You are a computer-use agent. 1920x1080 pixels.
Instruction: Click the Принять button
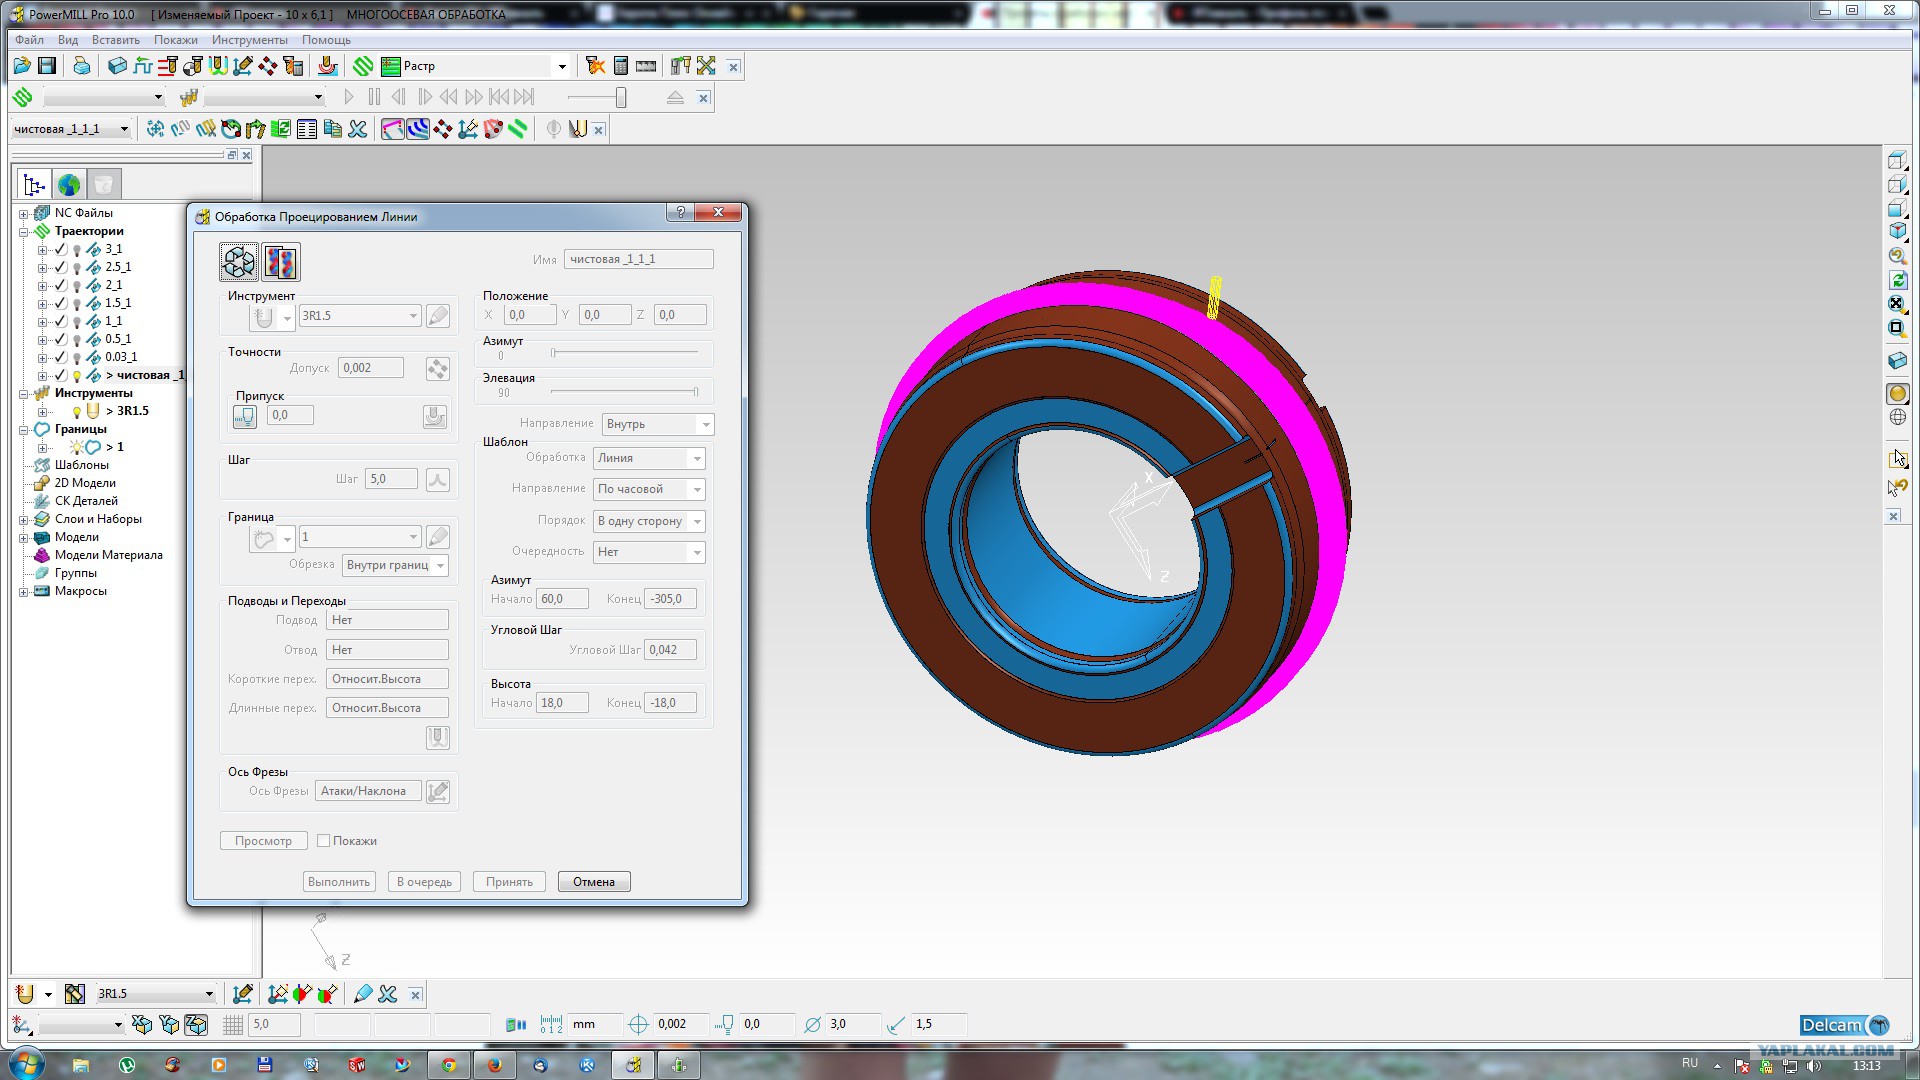509,882
